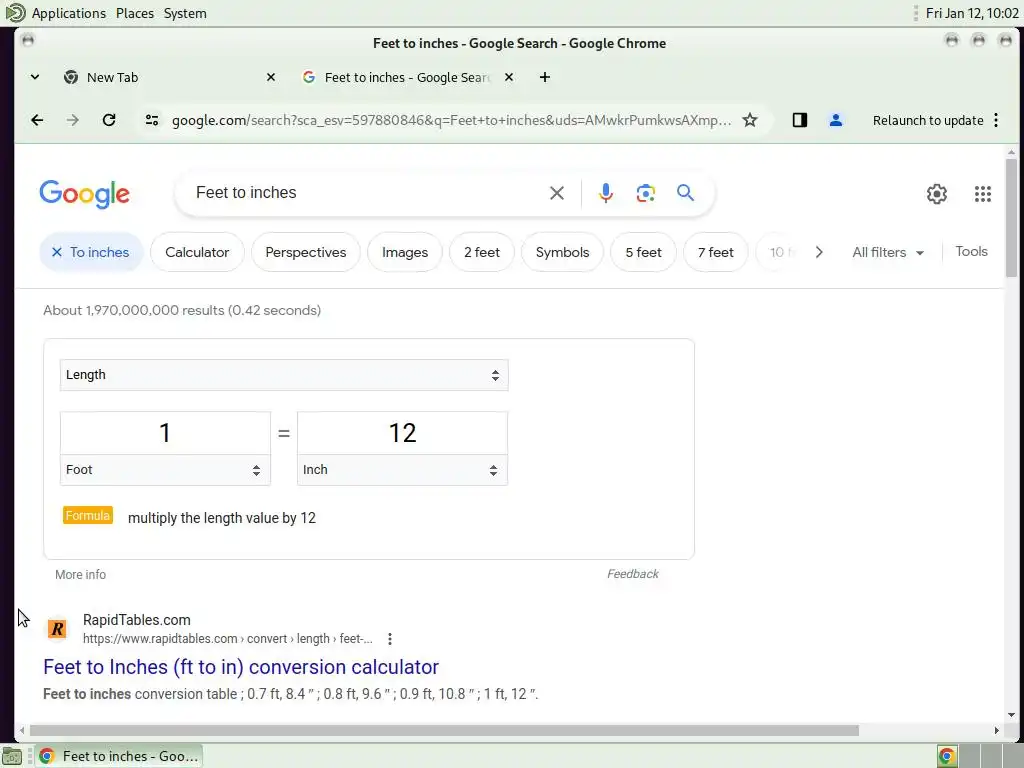The width and height of the screenshot is (1024, 768).
Task: Click the vertical page scrollbar
Action: coord(1011,217)
